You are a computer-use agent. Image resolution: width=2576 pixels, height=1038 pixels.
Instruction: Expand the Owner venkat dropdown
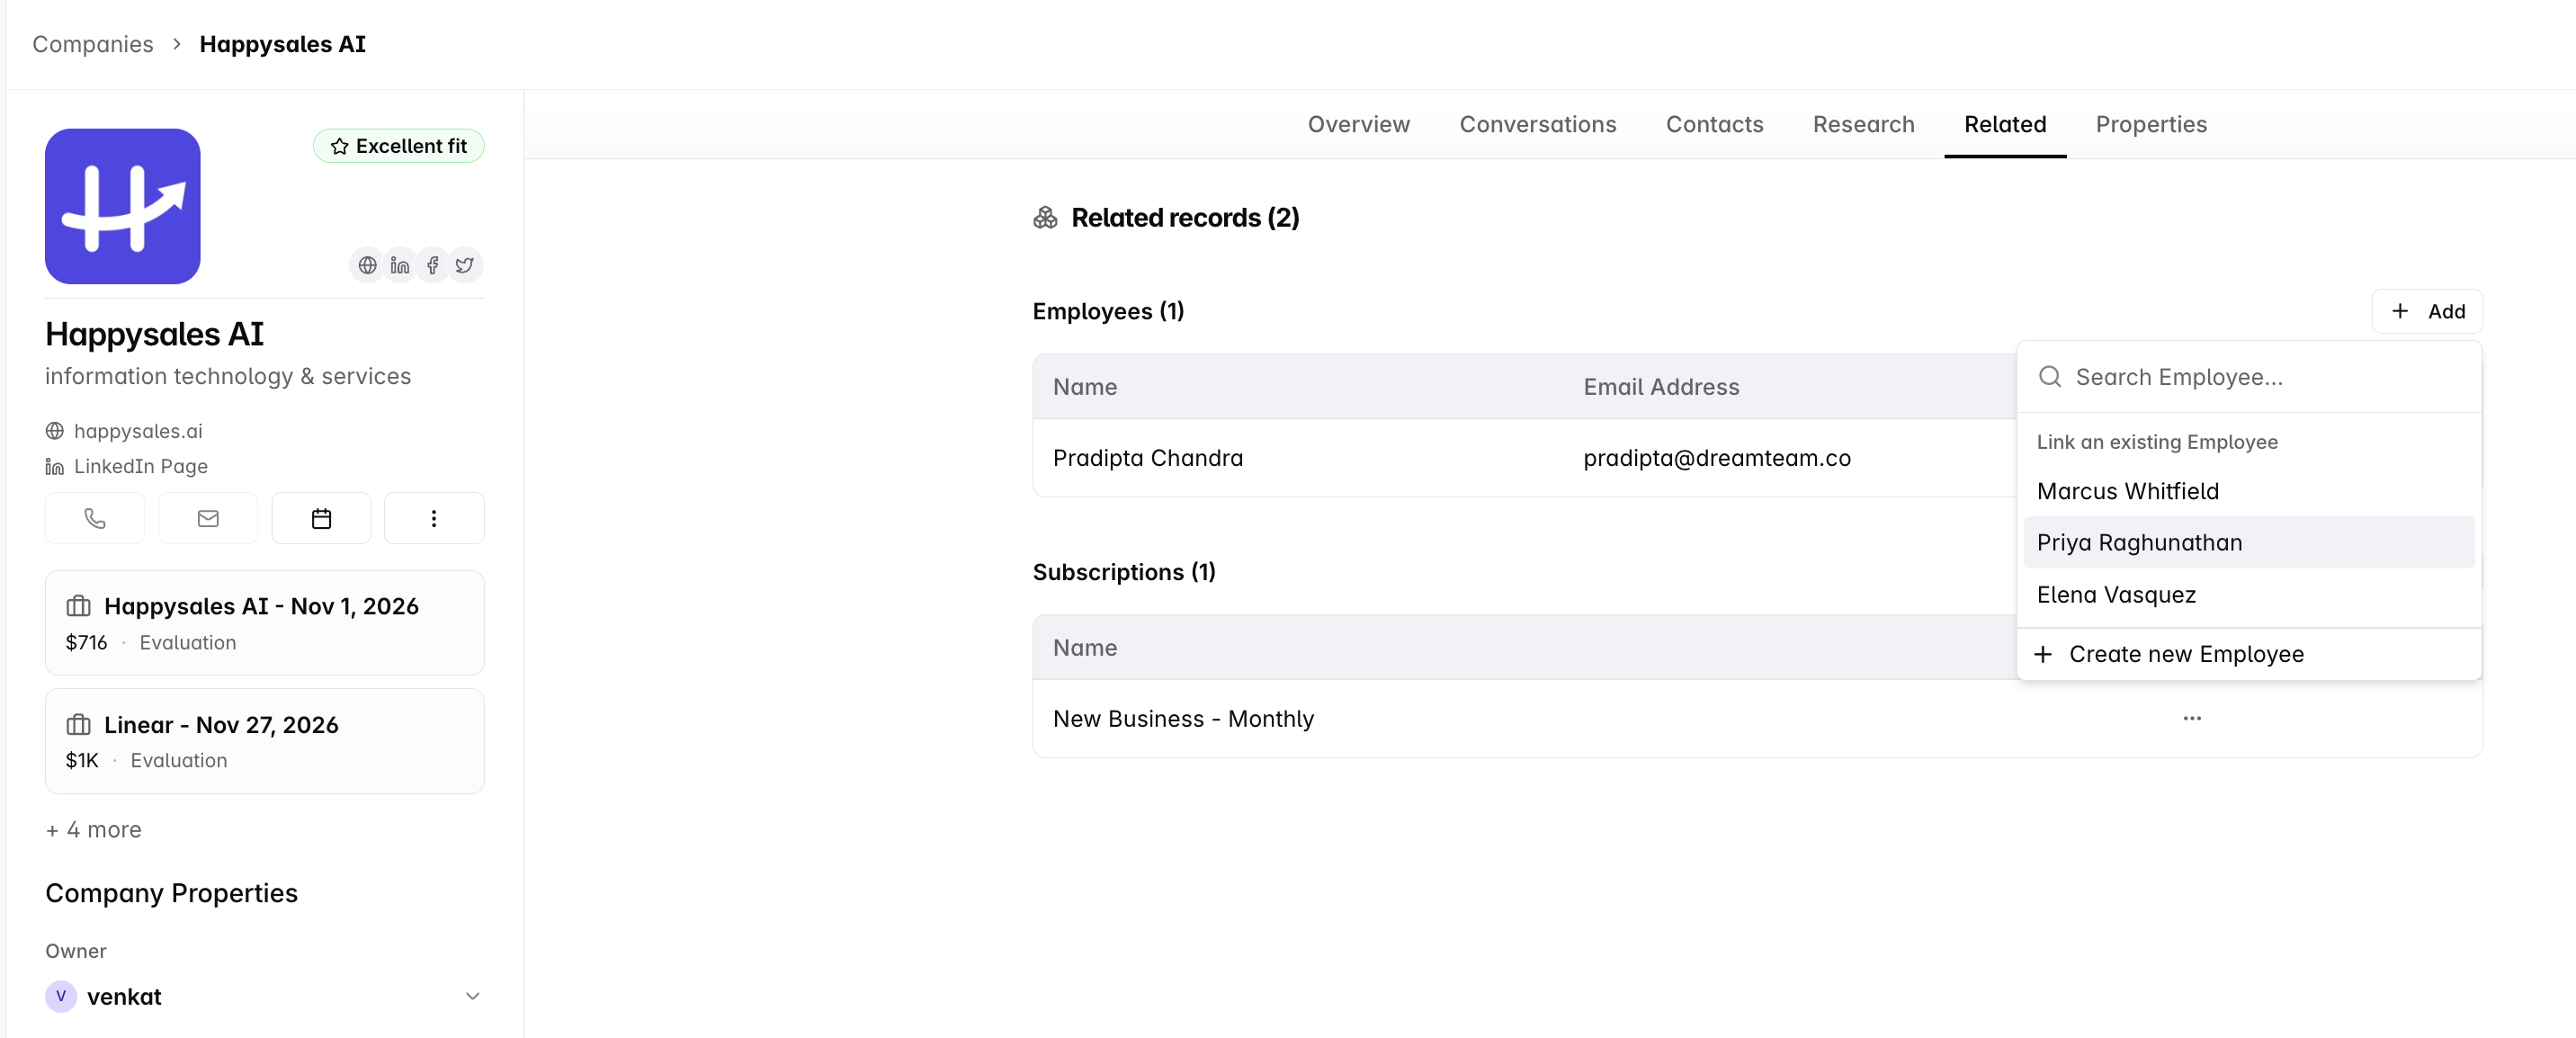tap(473, 996)
